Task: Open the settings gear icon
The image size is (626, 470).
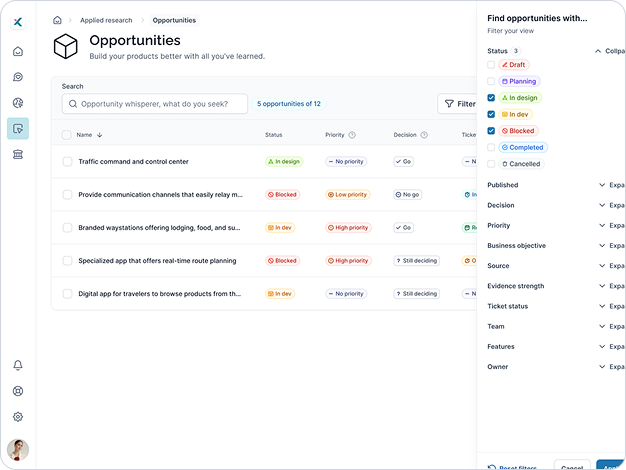Action: (18, 417)
